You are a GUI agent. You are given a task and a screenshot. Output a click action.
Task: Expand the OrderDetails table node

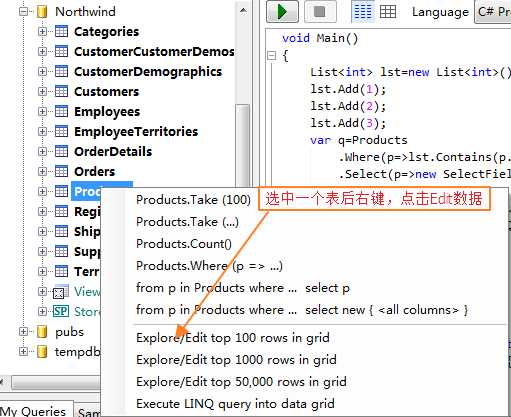pyautogui.click(x=42, y=152)
